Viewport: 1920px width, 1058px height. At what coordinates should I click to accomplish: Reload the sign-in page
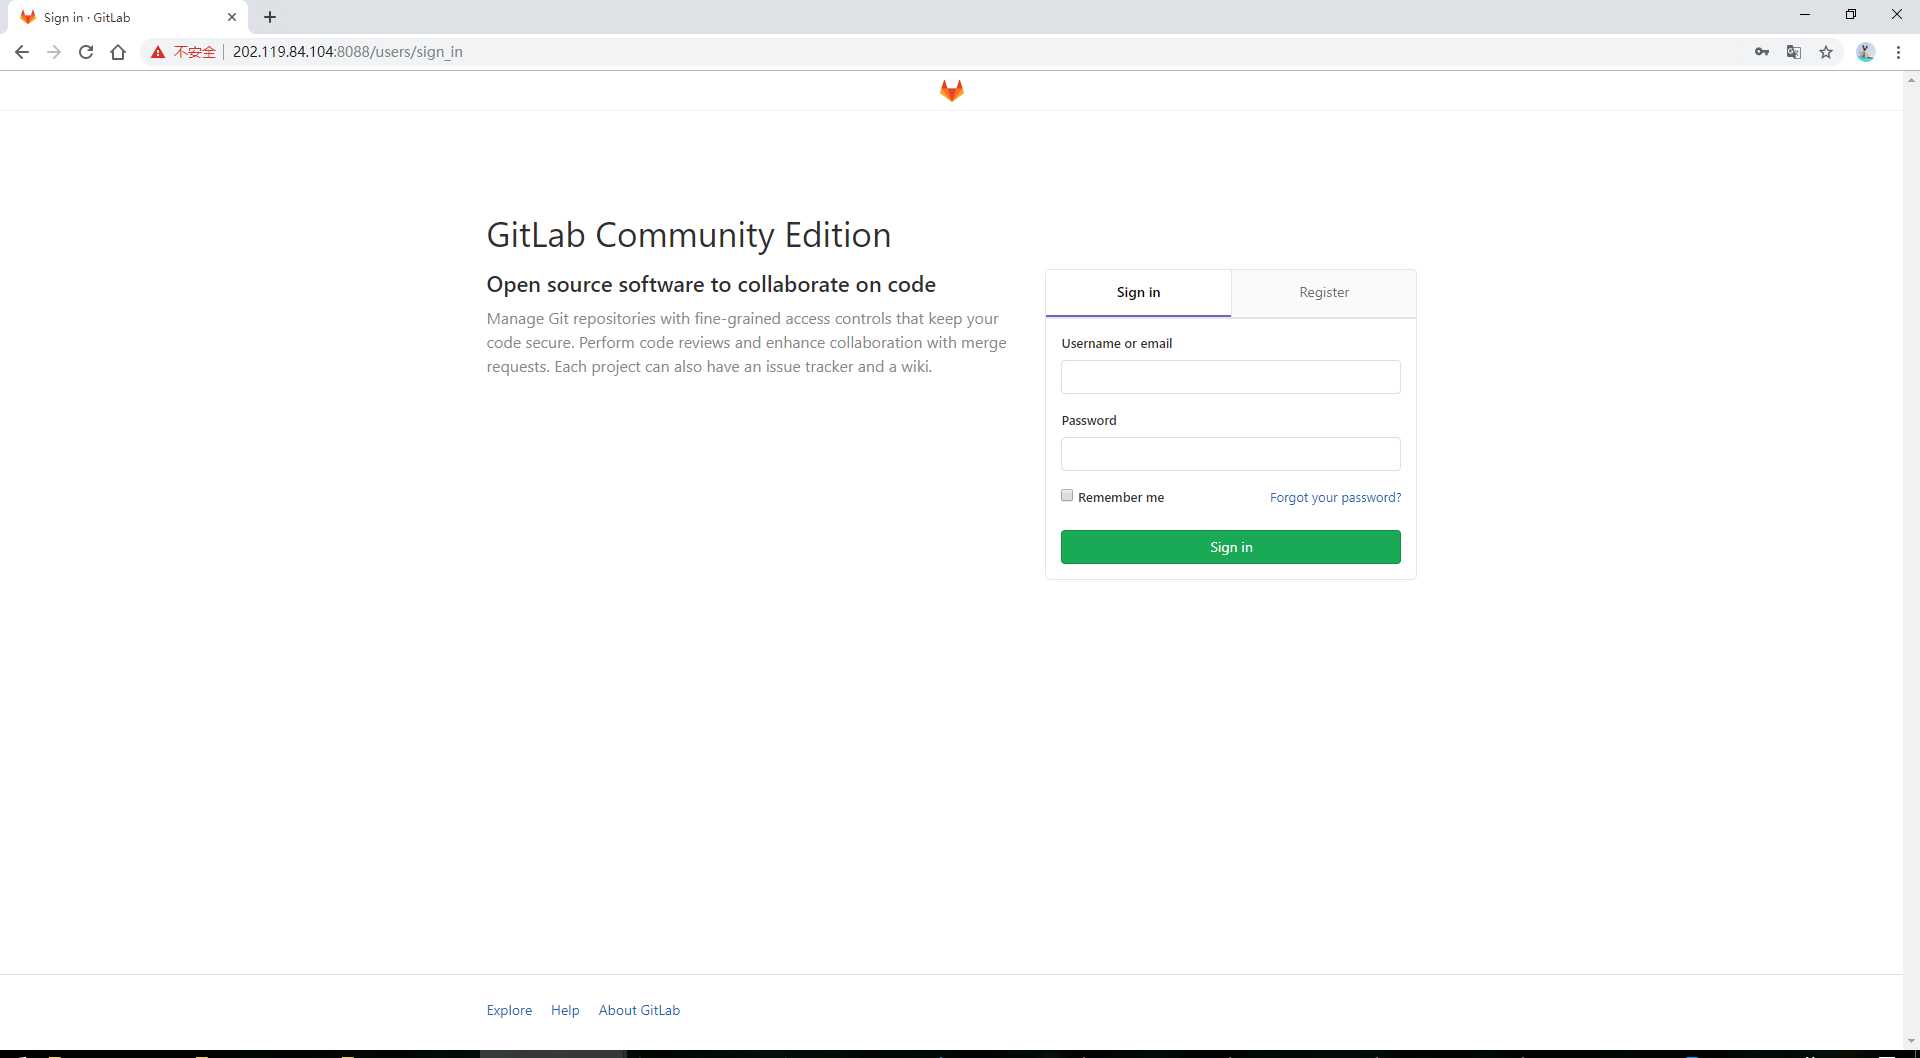86,52
